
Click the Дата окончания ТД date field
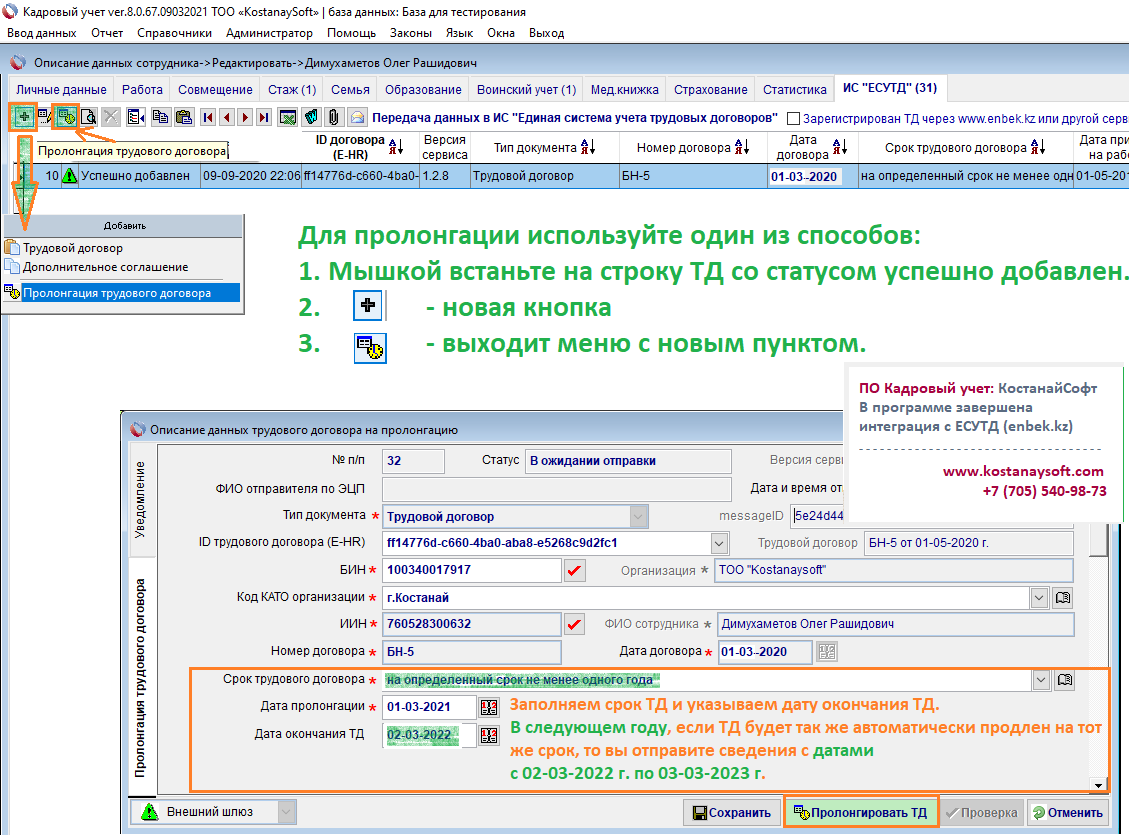tap(429, 735)
